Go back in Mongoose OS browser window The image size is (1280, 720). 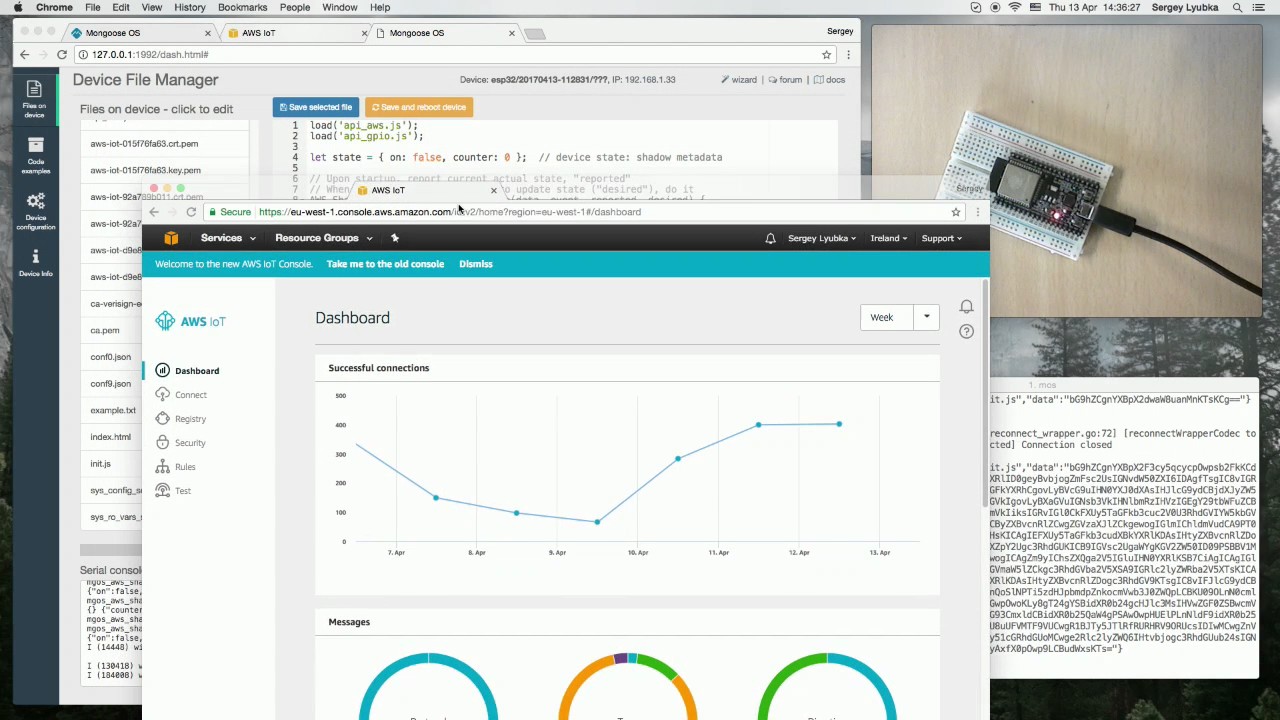click(x=24, y=55)
